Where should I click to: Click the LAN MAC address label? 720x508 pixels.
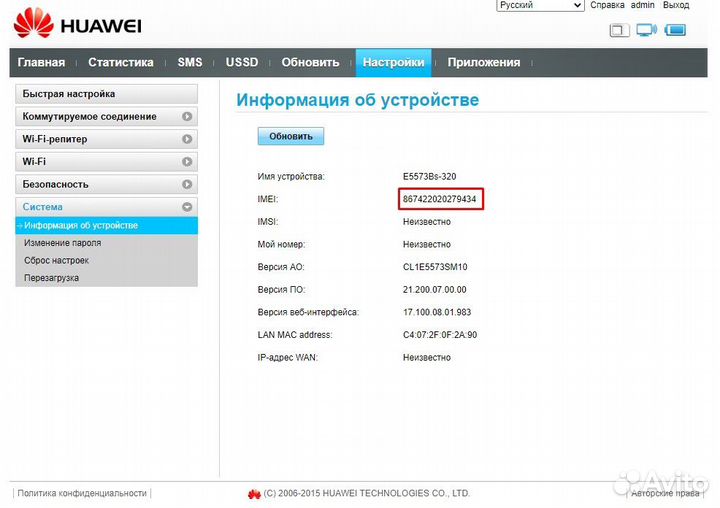[x=295, y=335]
